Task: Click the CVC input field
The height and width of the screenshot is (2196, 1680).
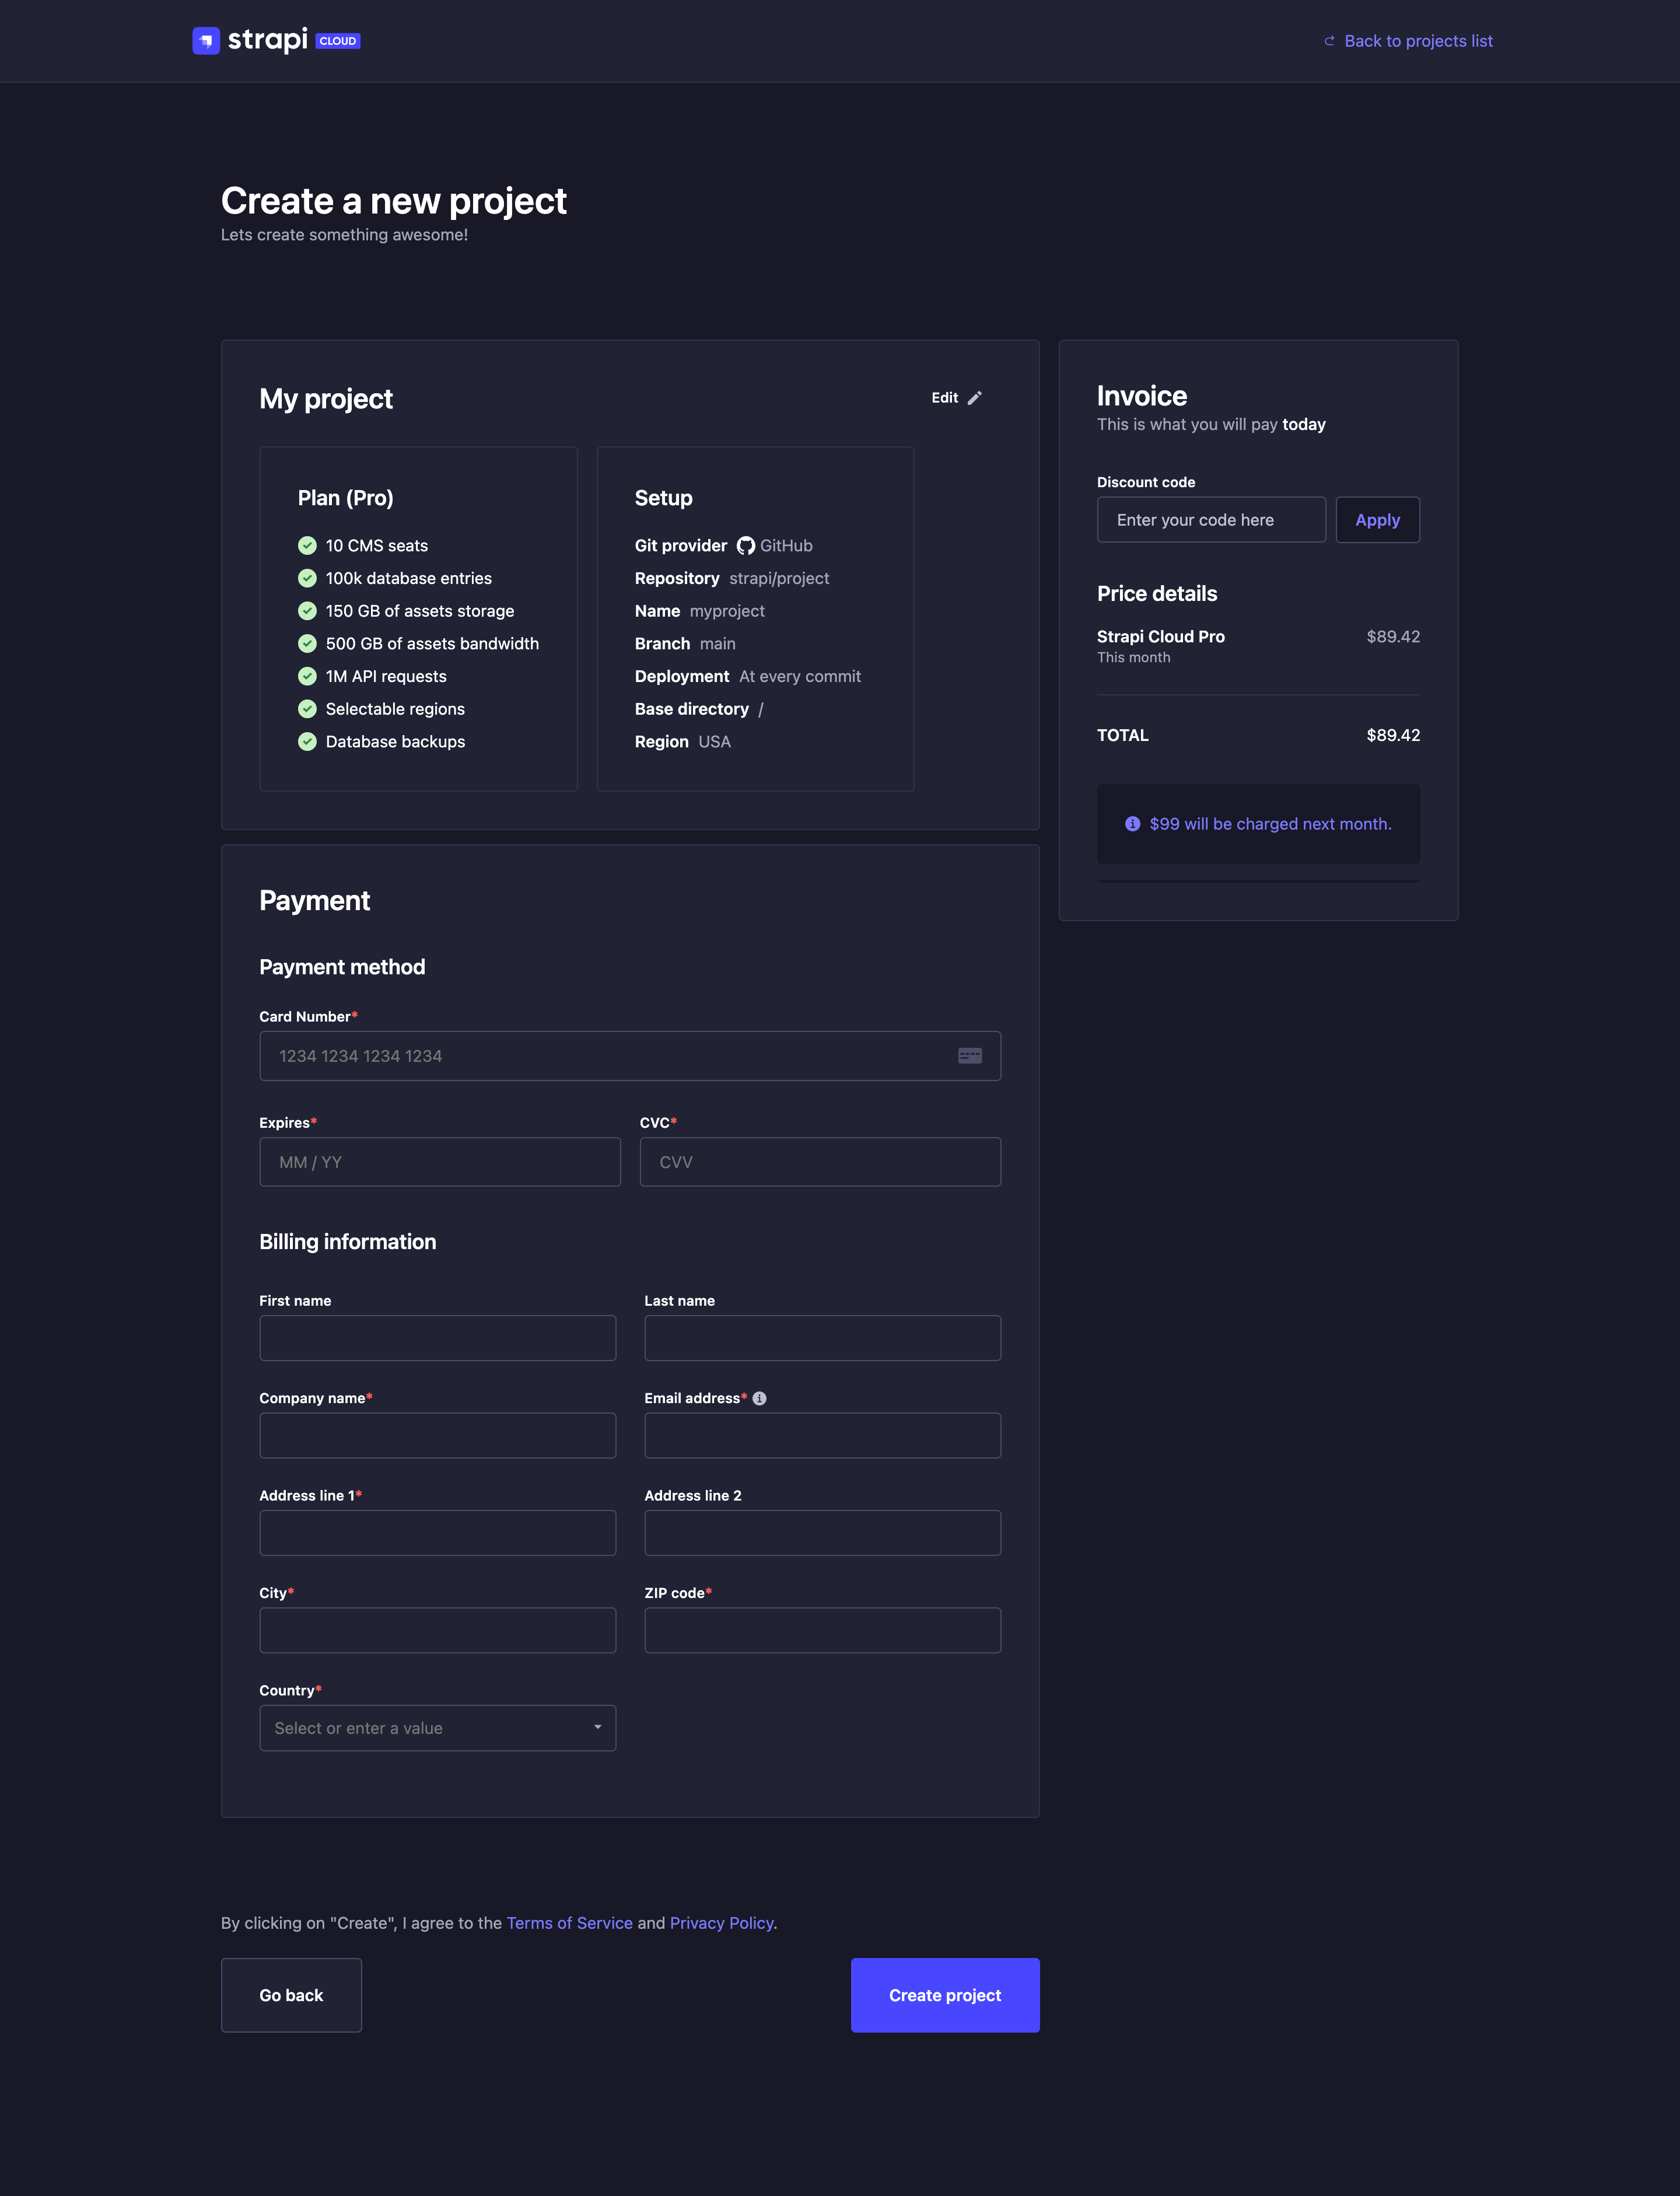Action: pyautogui.click(x=819, y=1161)
